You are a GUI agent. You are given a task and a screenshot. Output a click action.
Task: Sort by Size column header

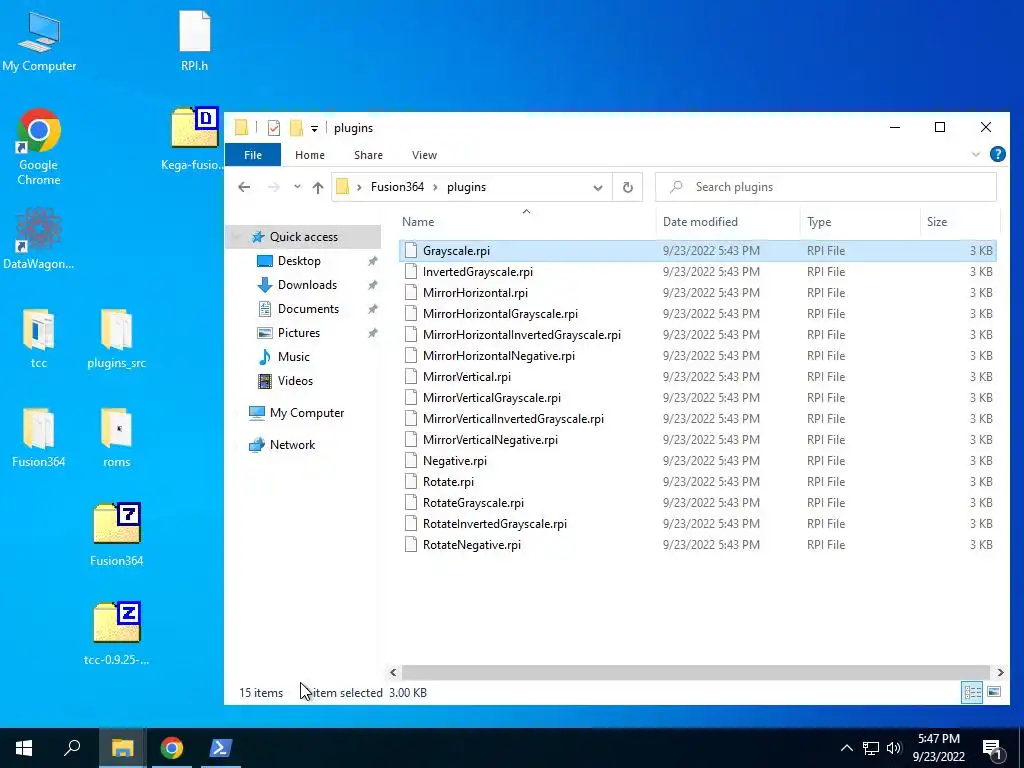tap(959, 222)
